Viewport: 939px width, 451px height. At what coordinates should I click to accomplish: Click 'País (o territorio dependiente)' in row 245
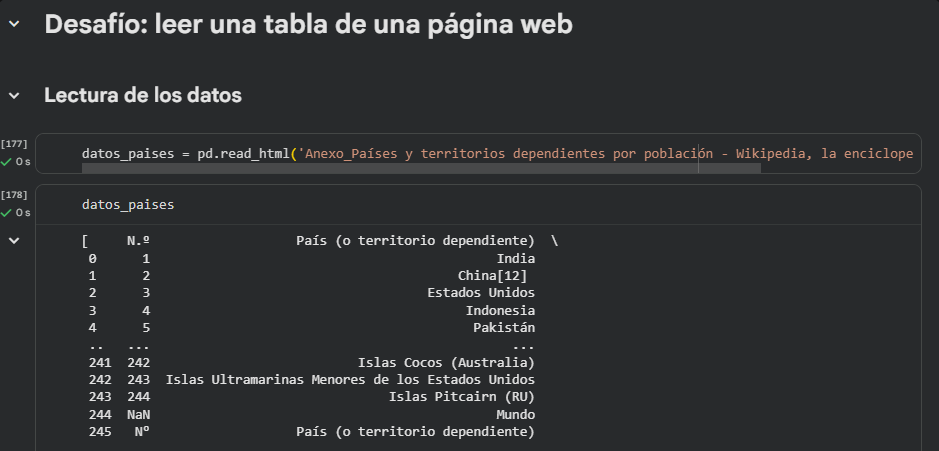click(416, 431)
